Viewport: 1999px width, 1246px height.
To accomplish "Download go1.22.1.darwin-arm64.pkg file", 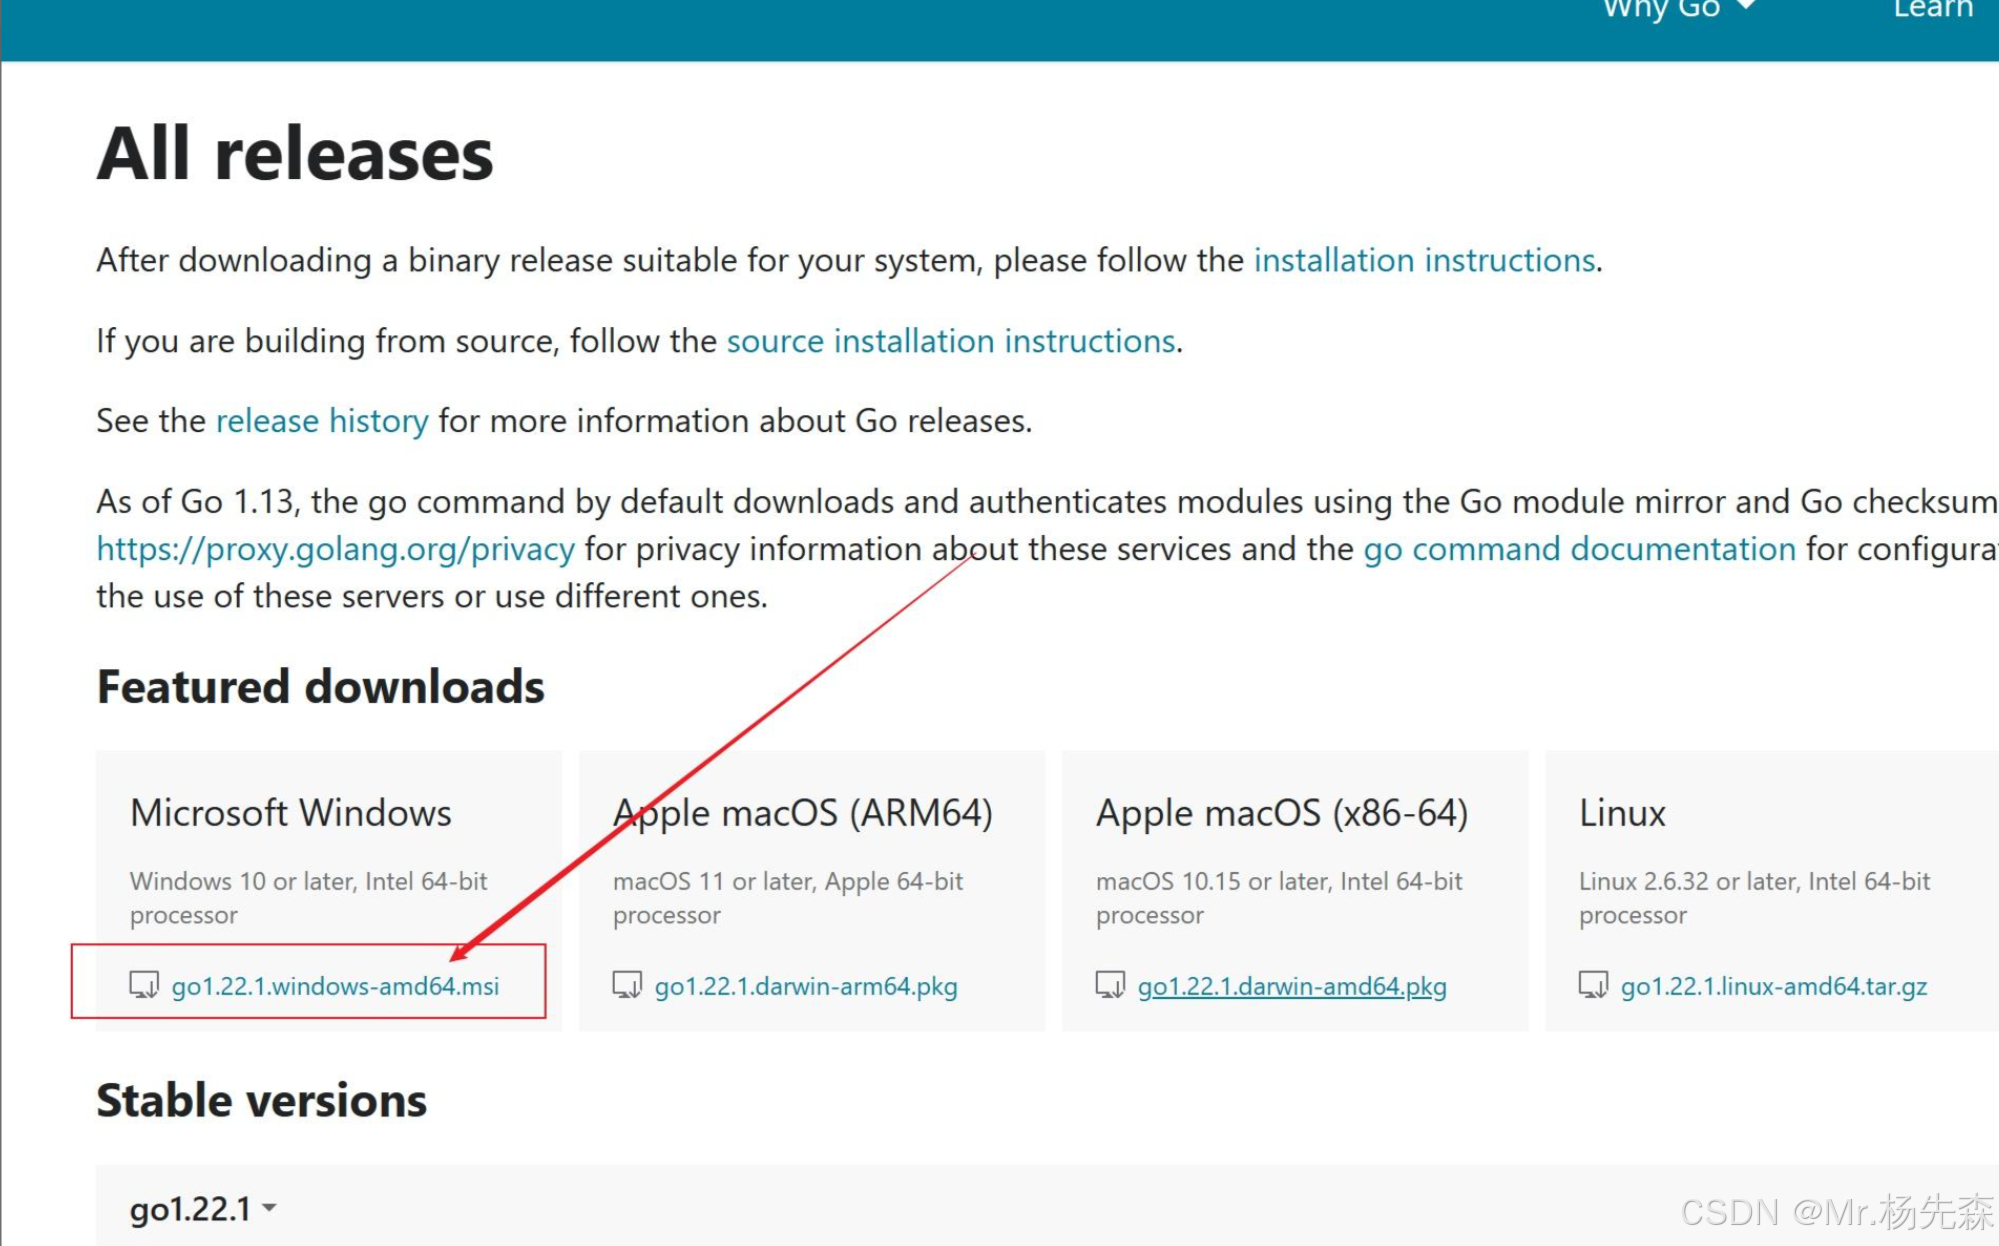I will [x=806, y=987].
